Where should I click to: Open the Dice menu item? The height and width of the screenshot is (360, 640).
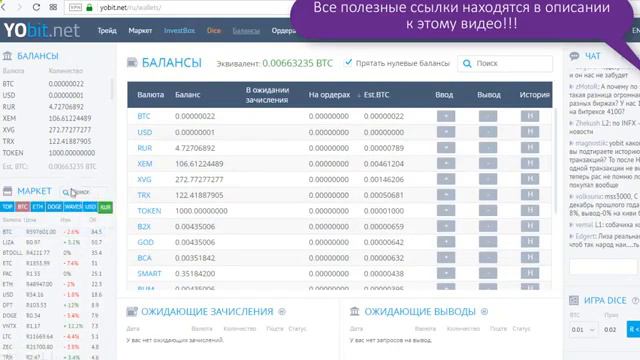coord(213,31)
